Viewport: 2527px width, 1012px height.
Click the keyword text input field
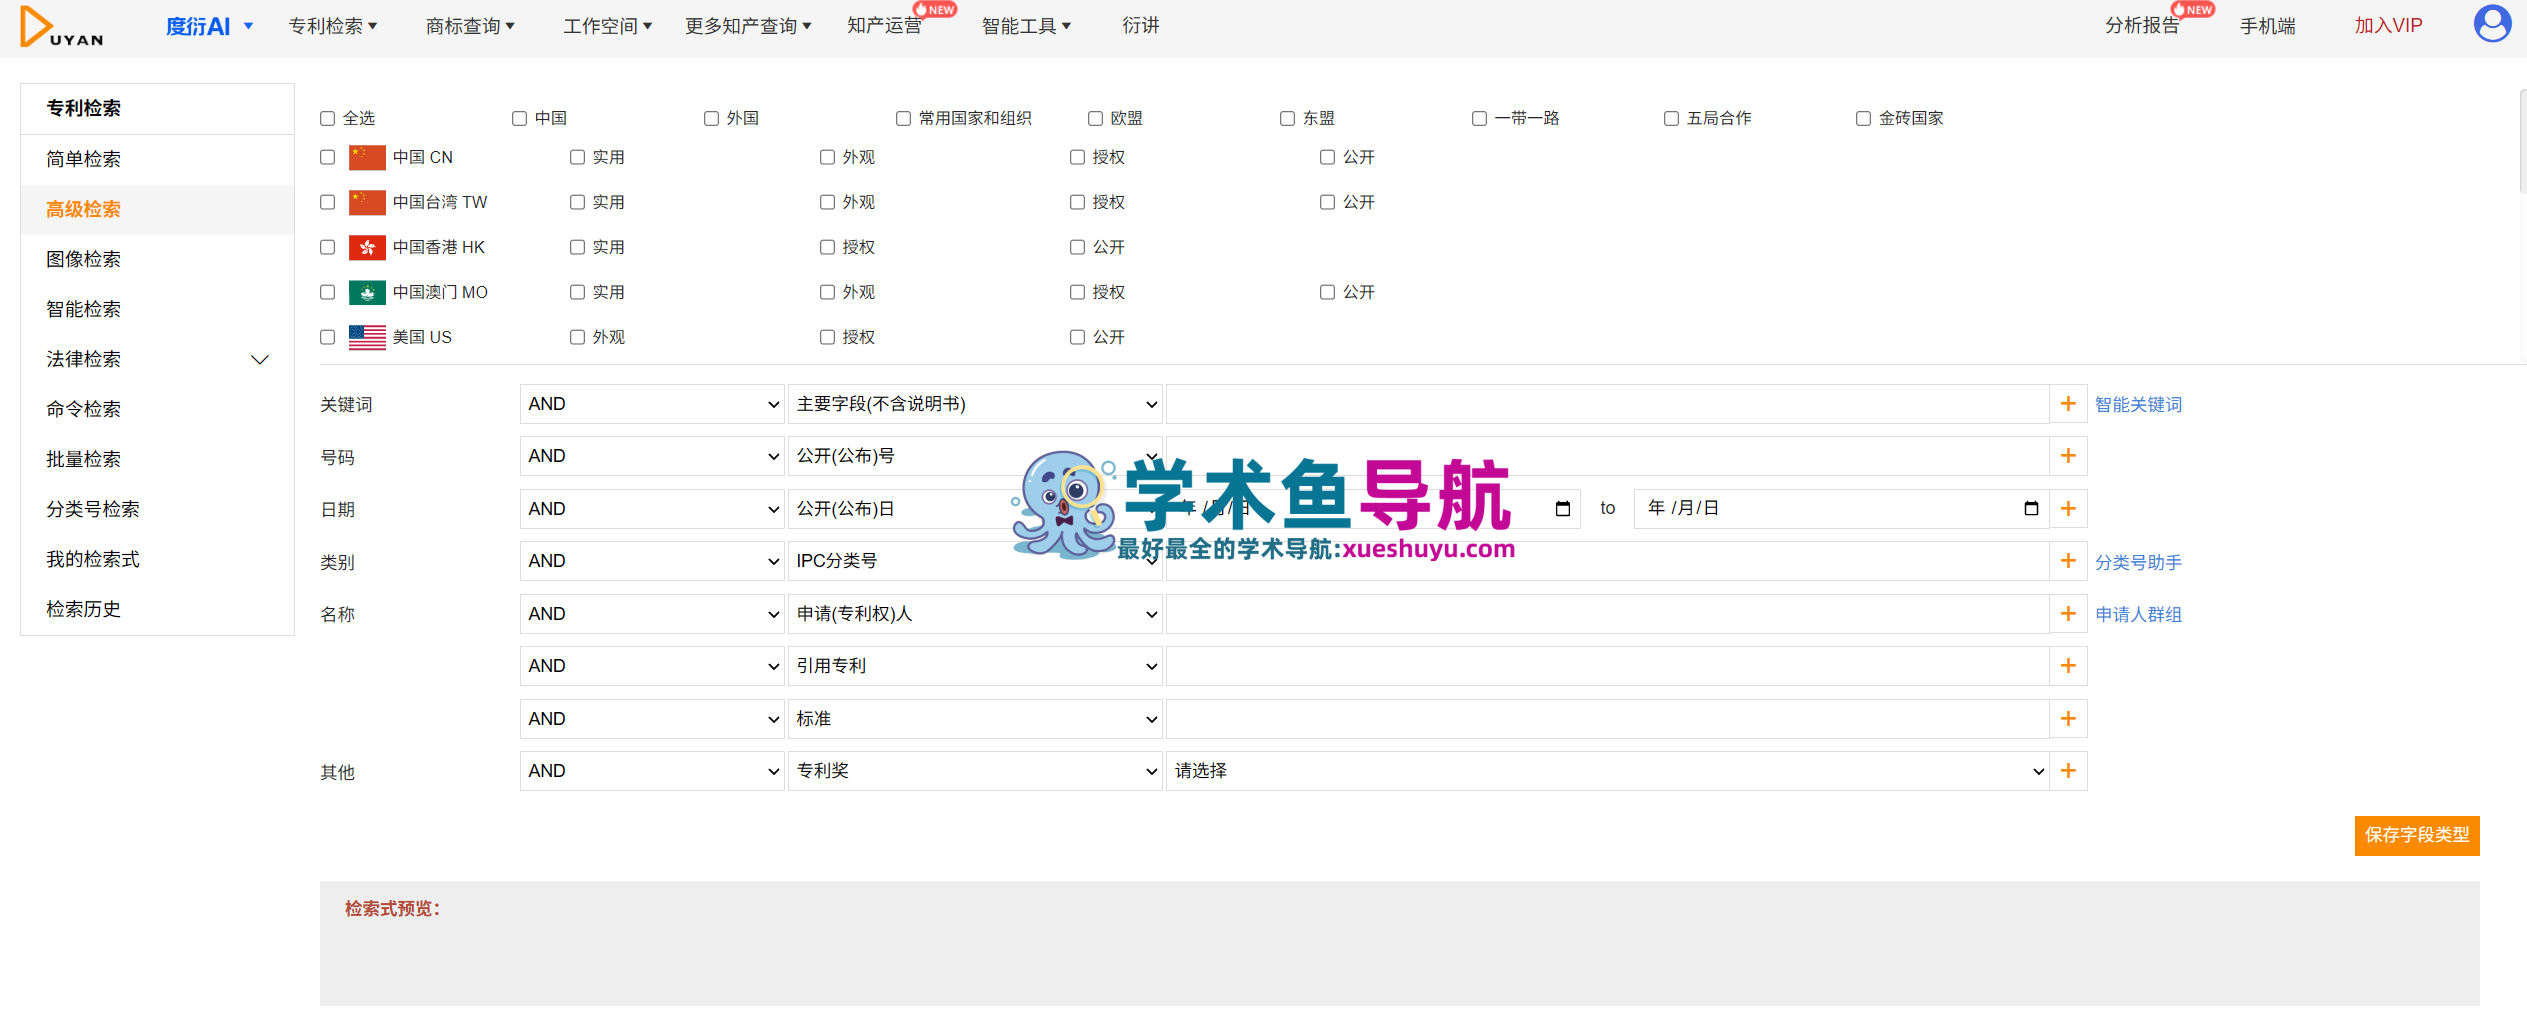(x=1607, y=404)
